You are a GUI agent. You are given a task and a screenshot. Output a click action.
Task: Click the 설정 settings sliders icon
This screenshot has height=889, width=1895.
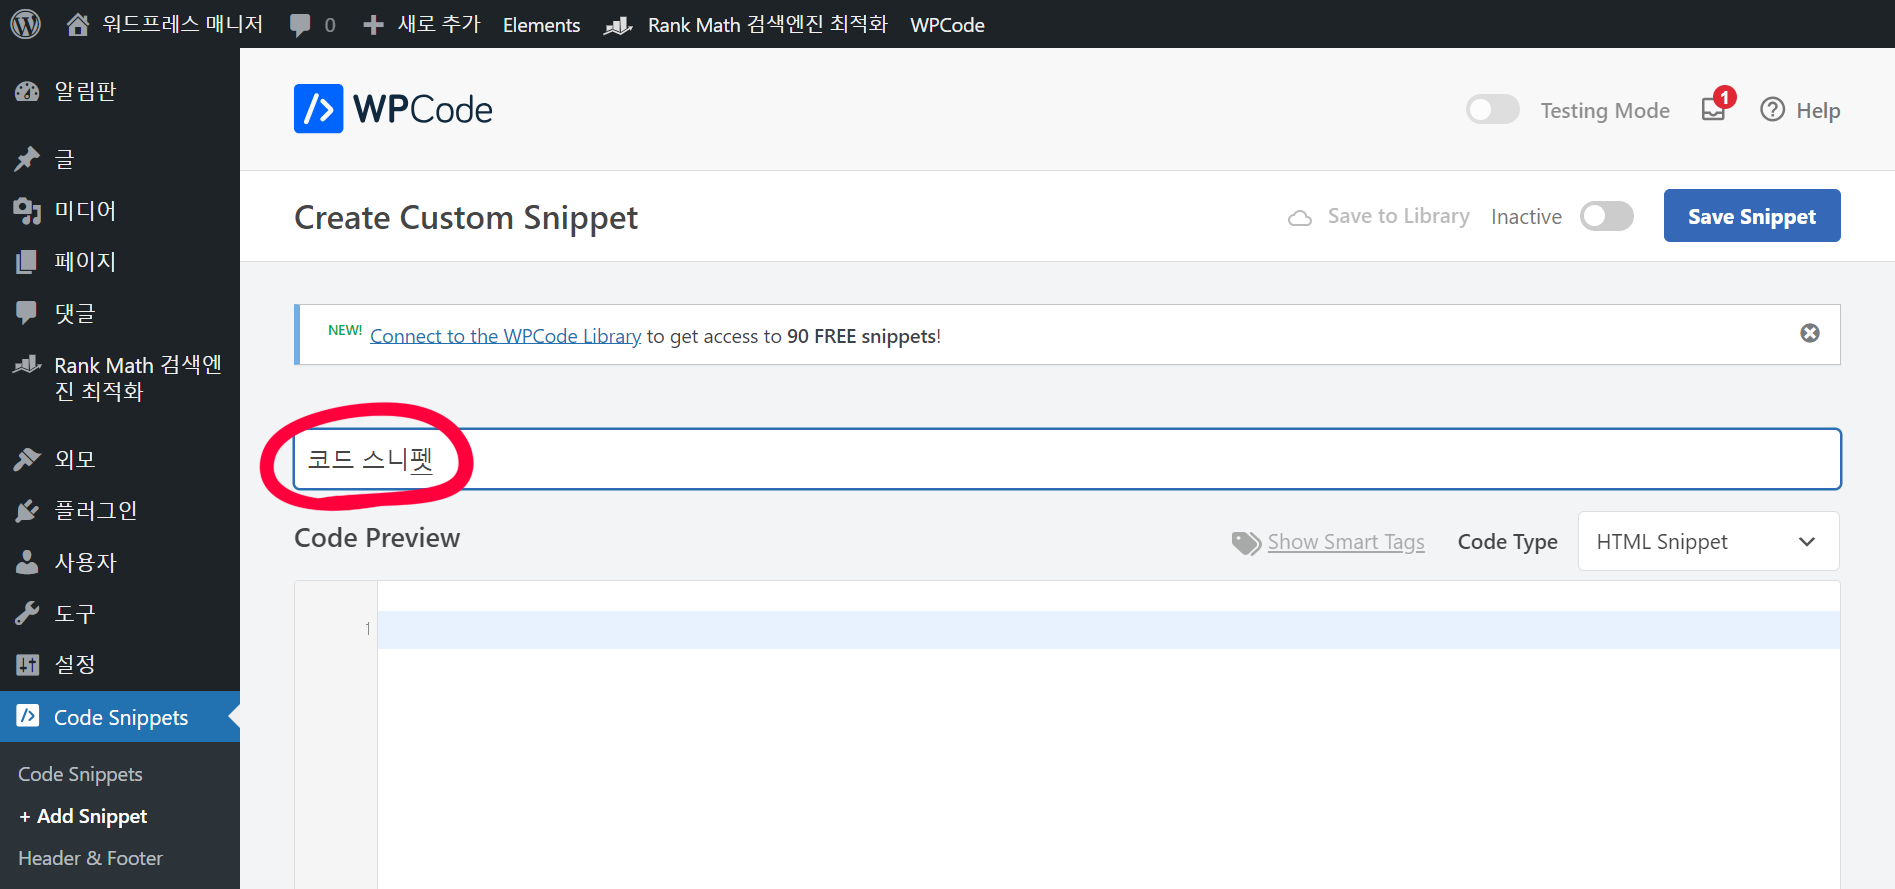[27, 664]
